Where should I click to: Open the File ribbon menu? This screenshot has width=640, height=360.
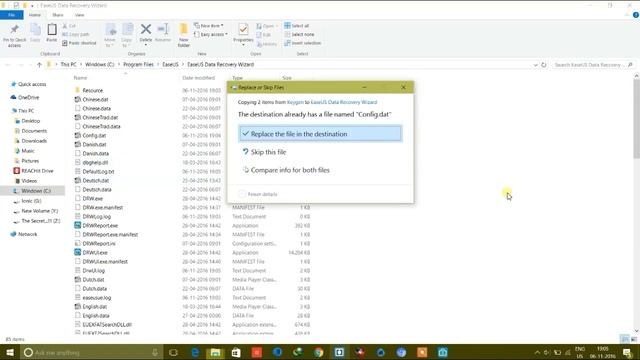coord(11,15)
